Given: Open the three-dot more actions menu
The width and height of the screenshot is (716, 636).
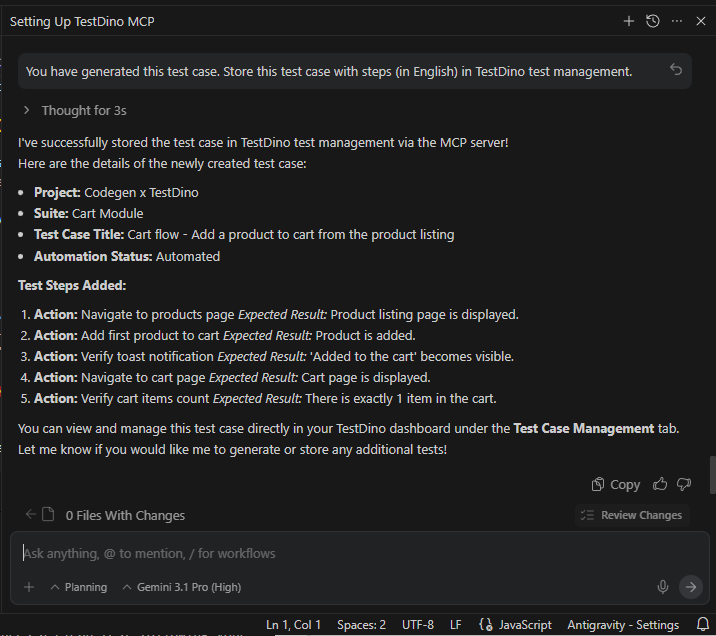Looking at the screenshot, I should point(677,21).
